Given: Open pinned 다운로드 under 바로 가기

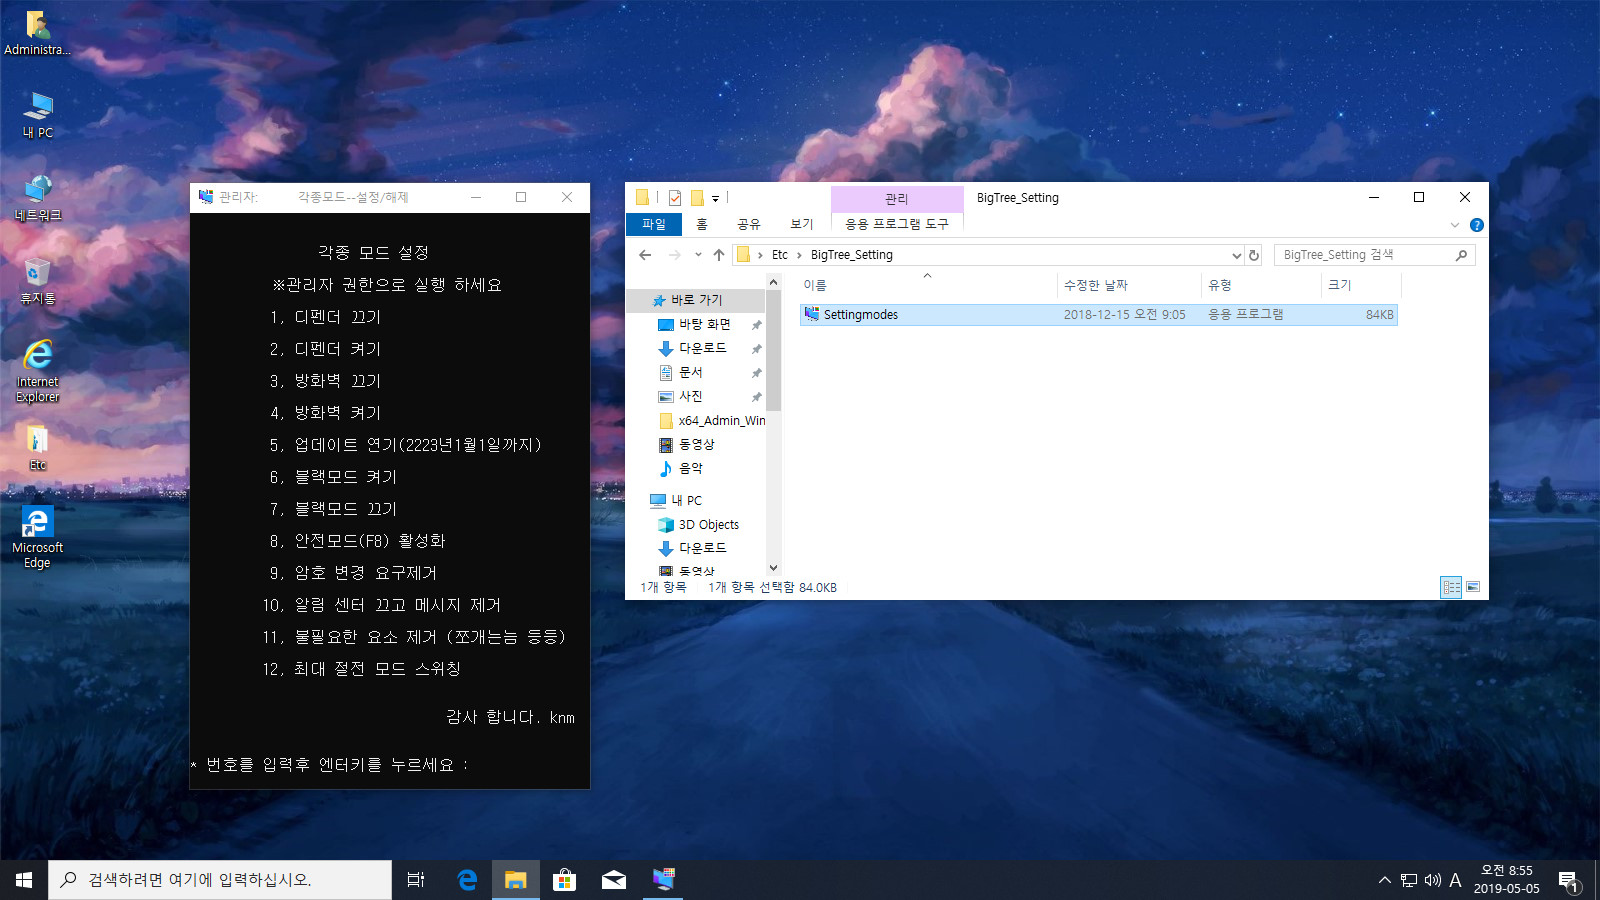Looking at the screenshot, I should (x=703, y=348).
